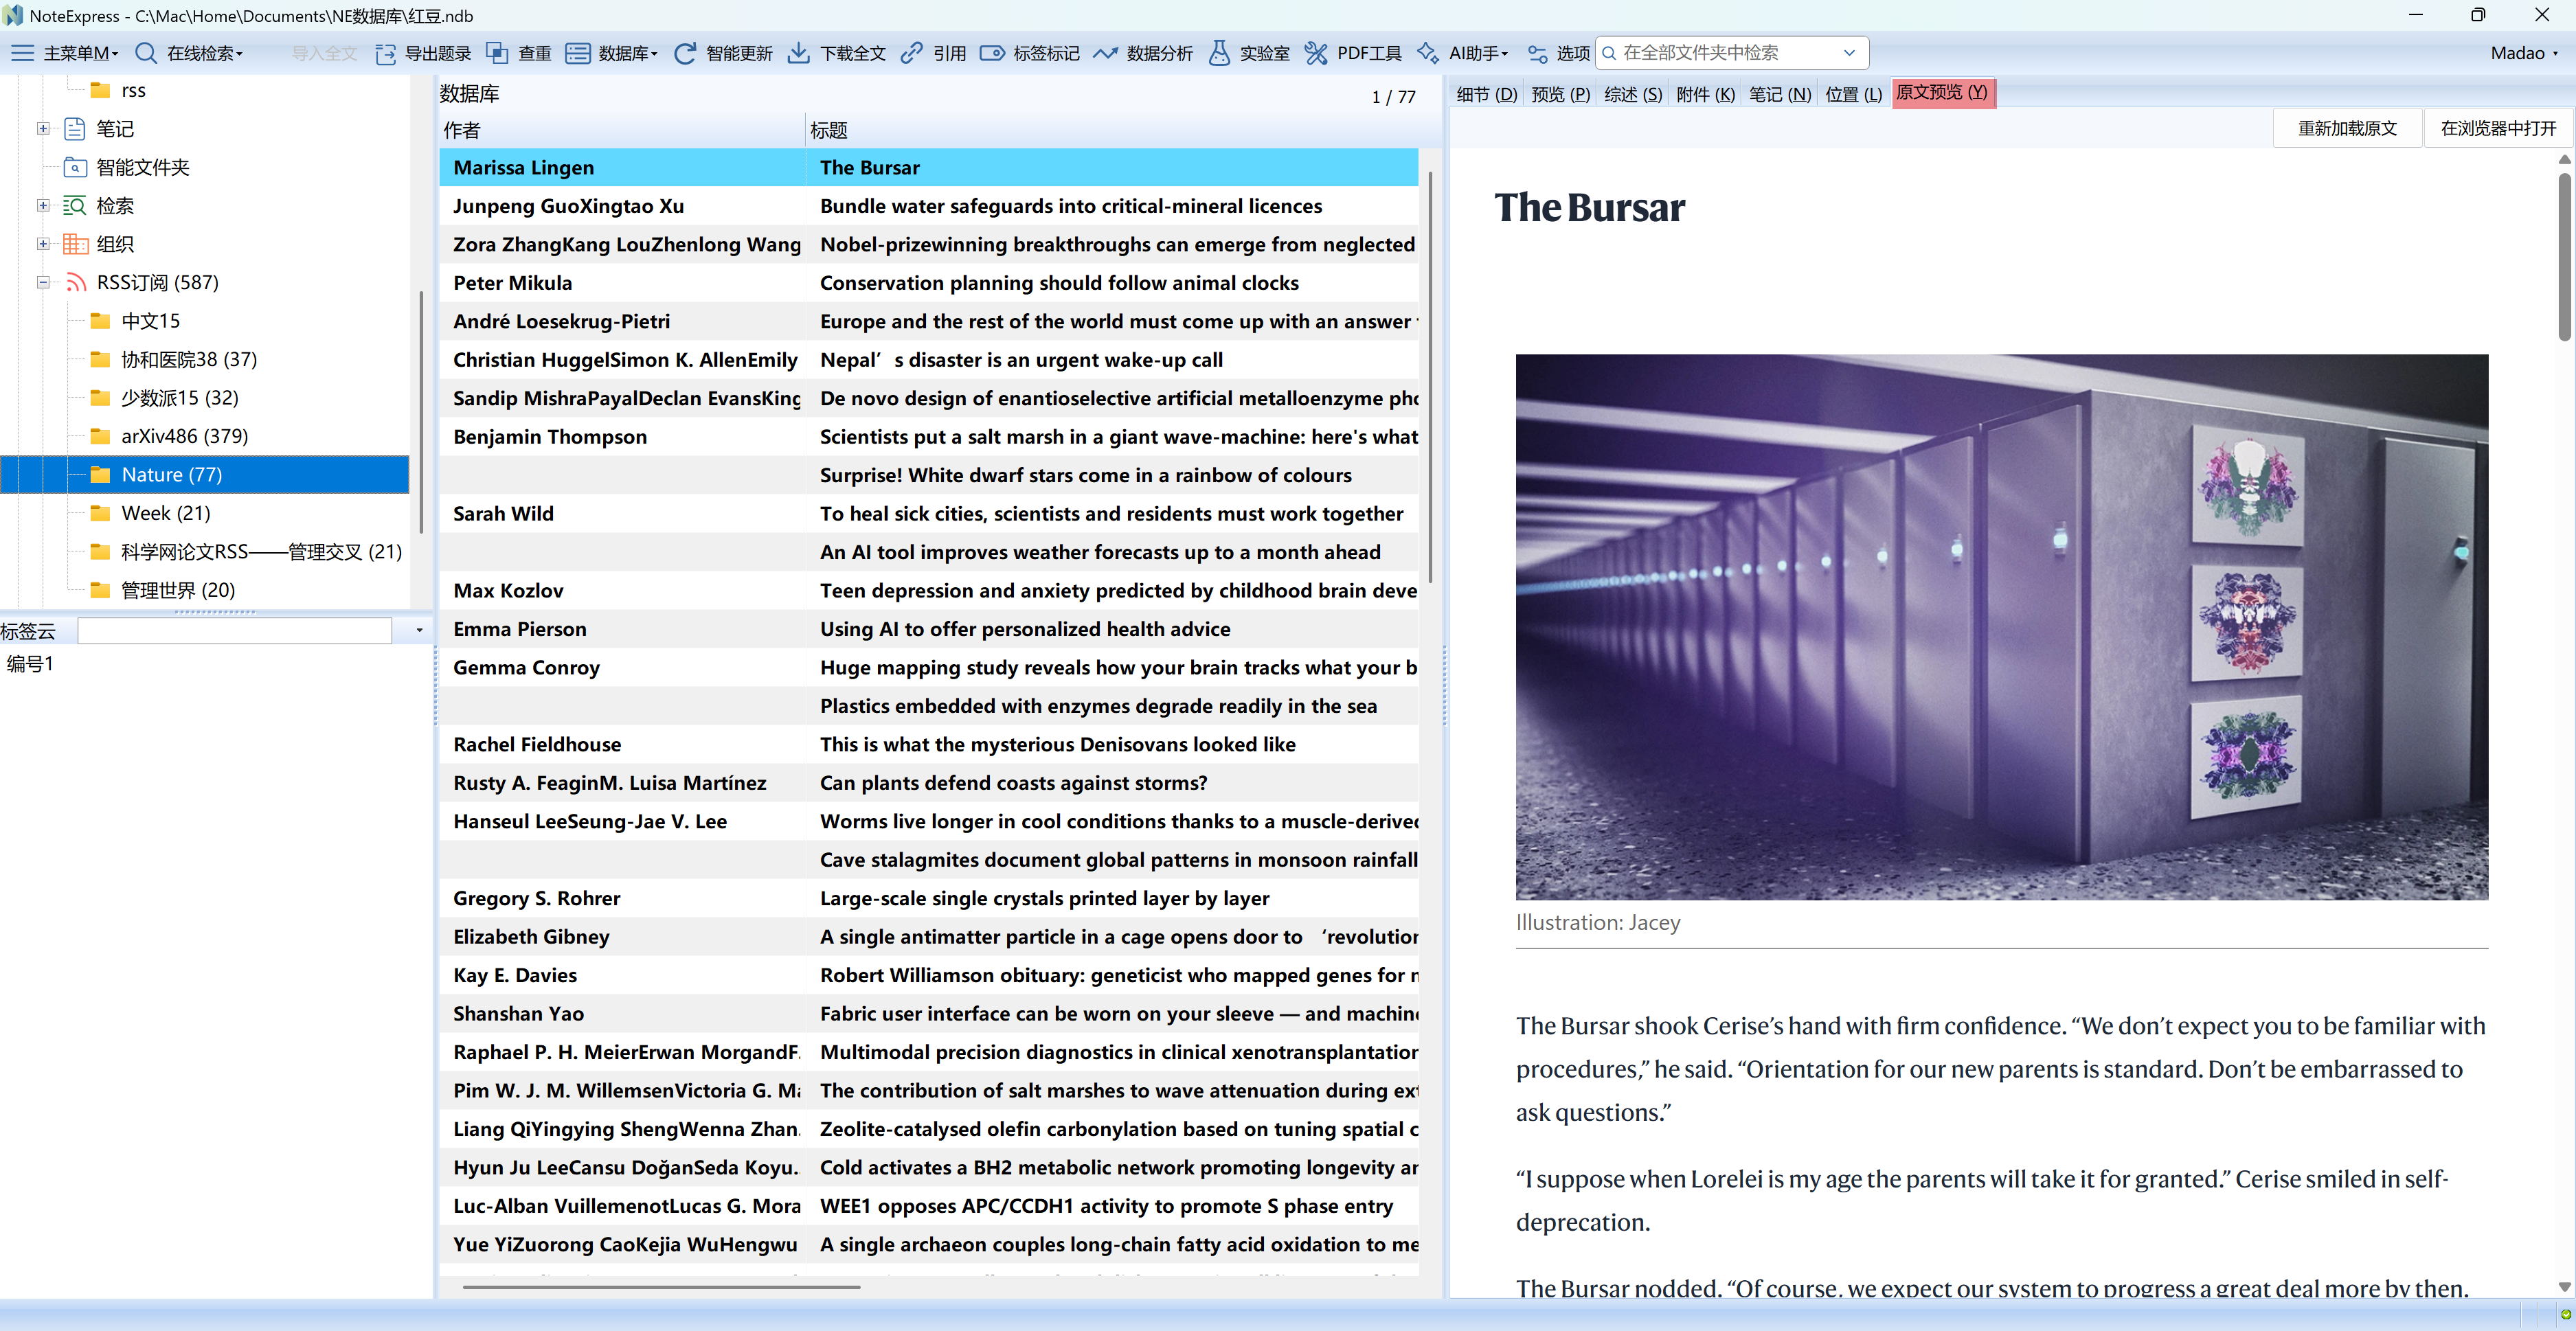The image size is (2576, 1331).
Task: Open the 标签云 dropdown arrow
Action: click(419, 630)
